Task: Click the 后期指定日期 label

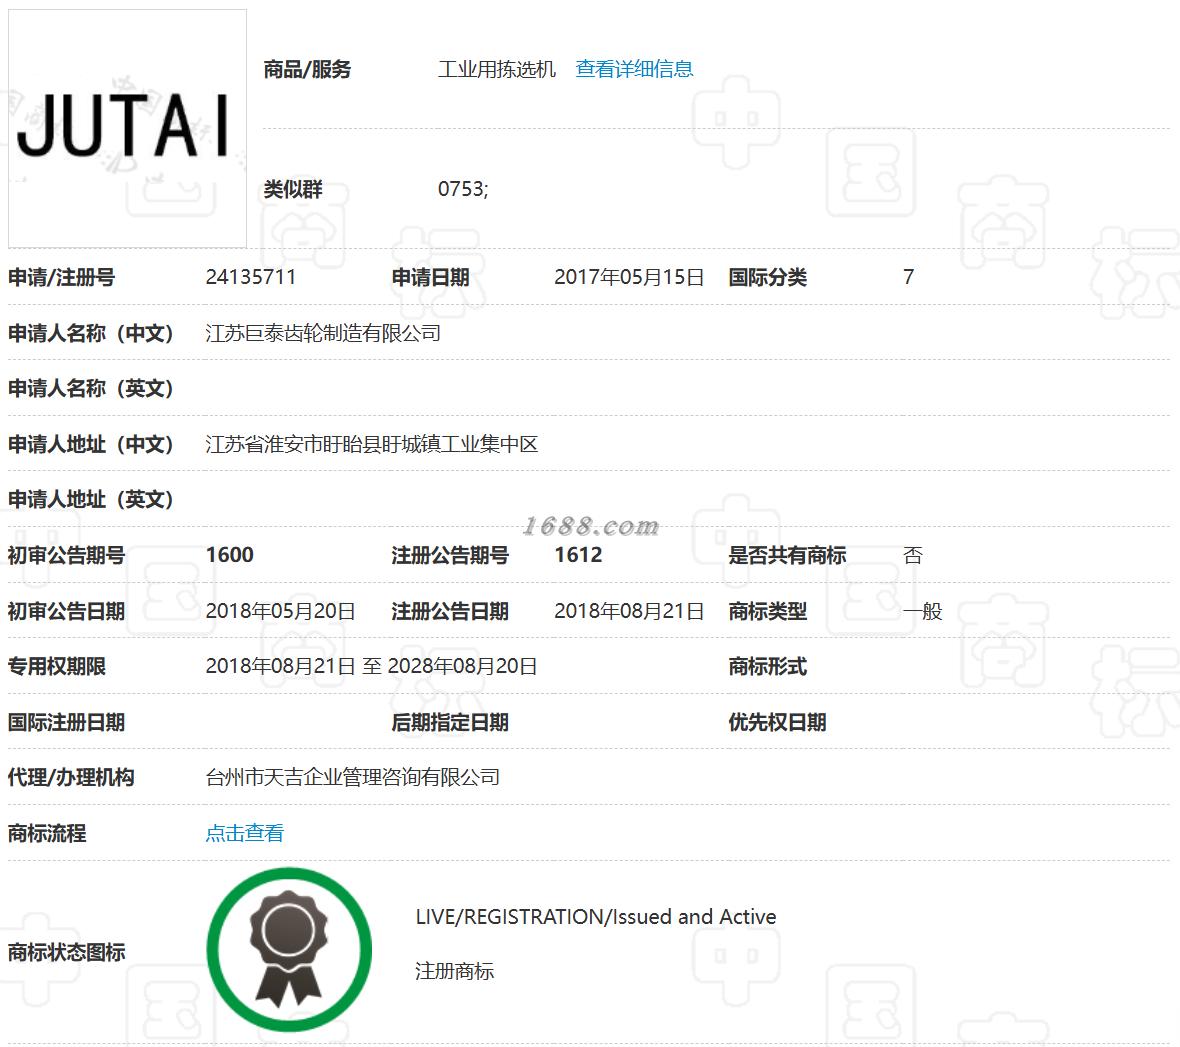Action: point(450,722)
